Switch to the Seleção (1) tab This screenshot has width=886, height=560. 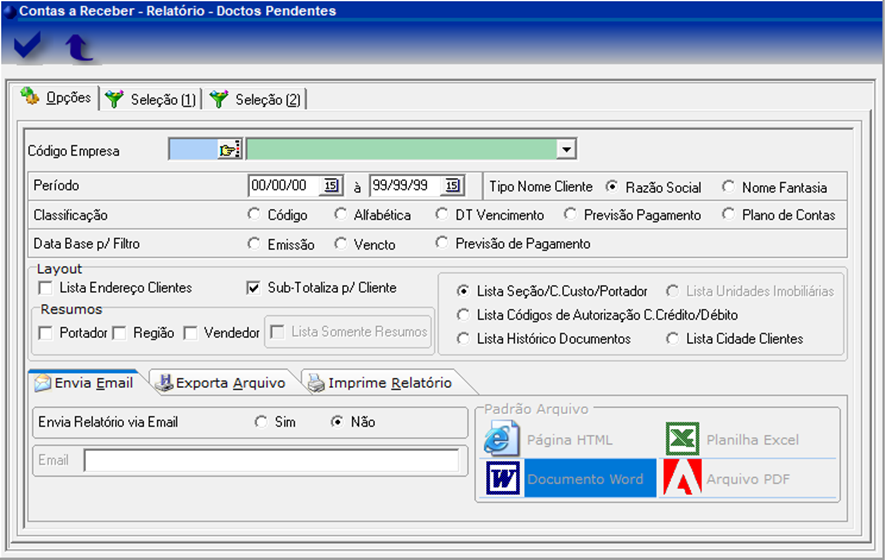tap(153, 100)
